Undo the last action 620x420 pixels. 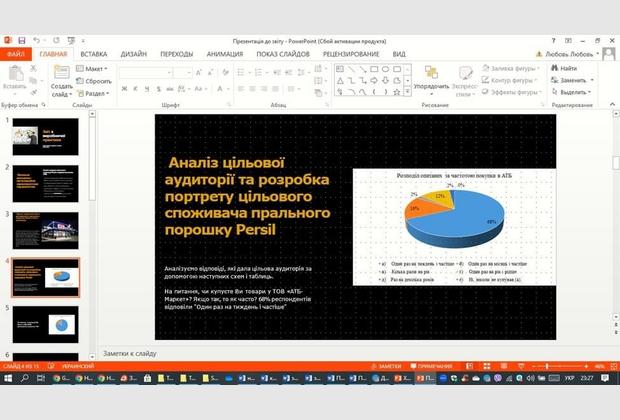pyautogui.click(x=36, y=41)
